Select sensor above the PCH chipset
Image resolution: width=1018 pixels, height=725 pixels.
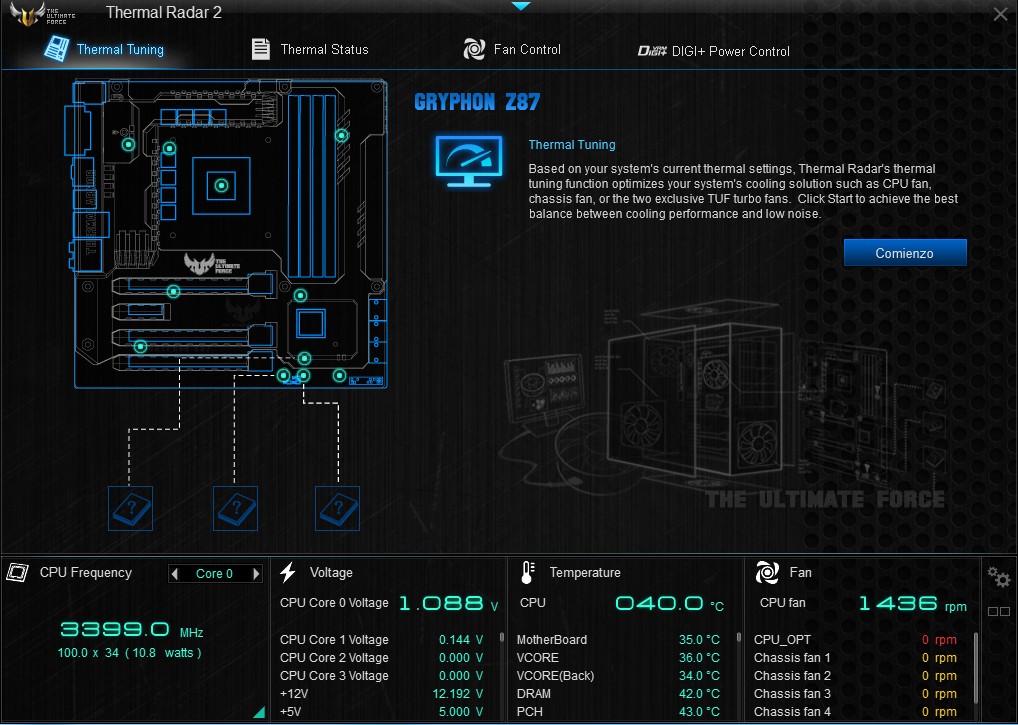[300, 296]
